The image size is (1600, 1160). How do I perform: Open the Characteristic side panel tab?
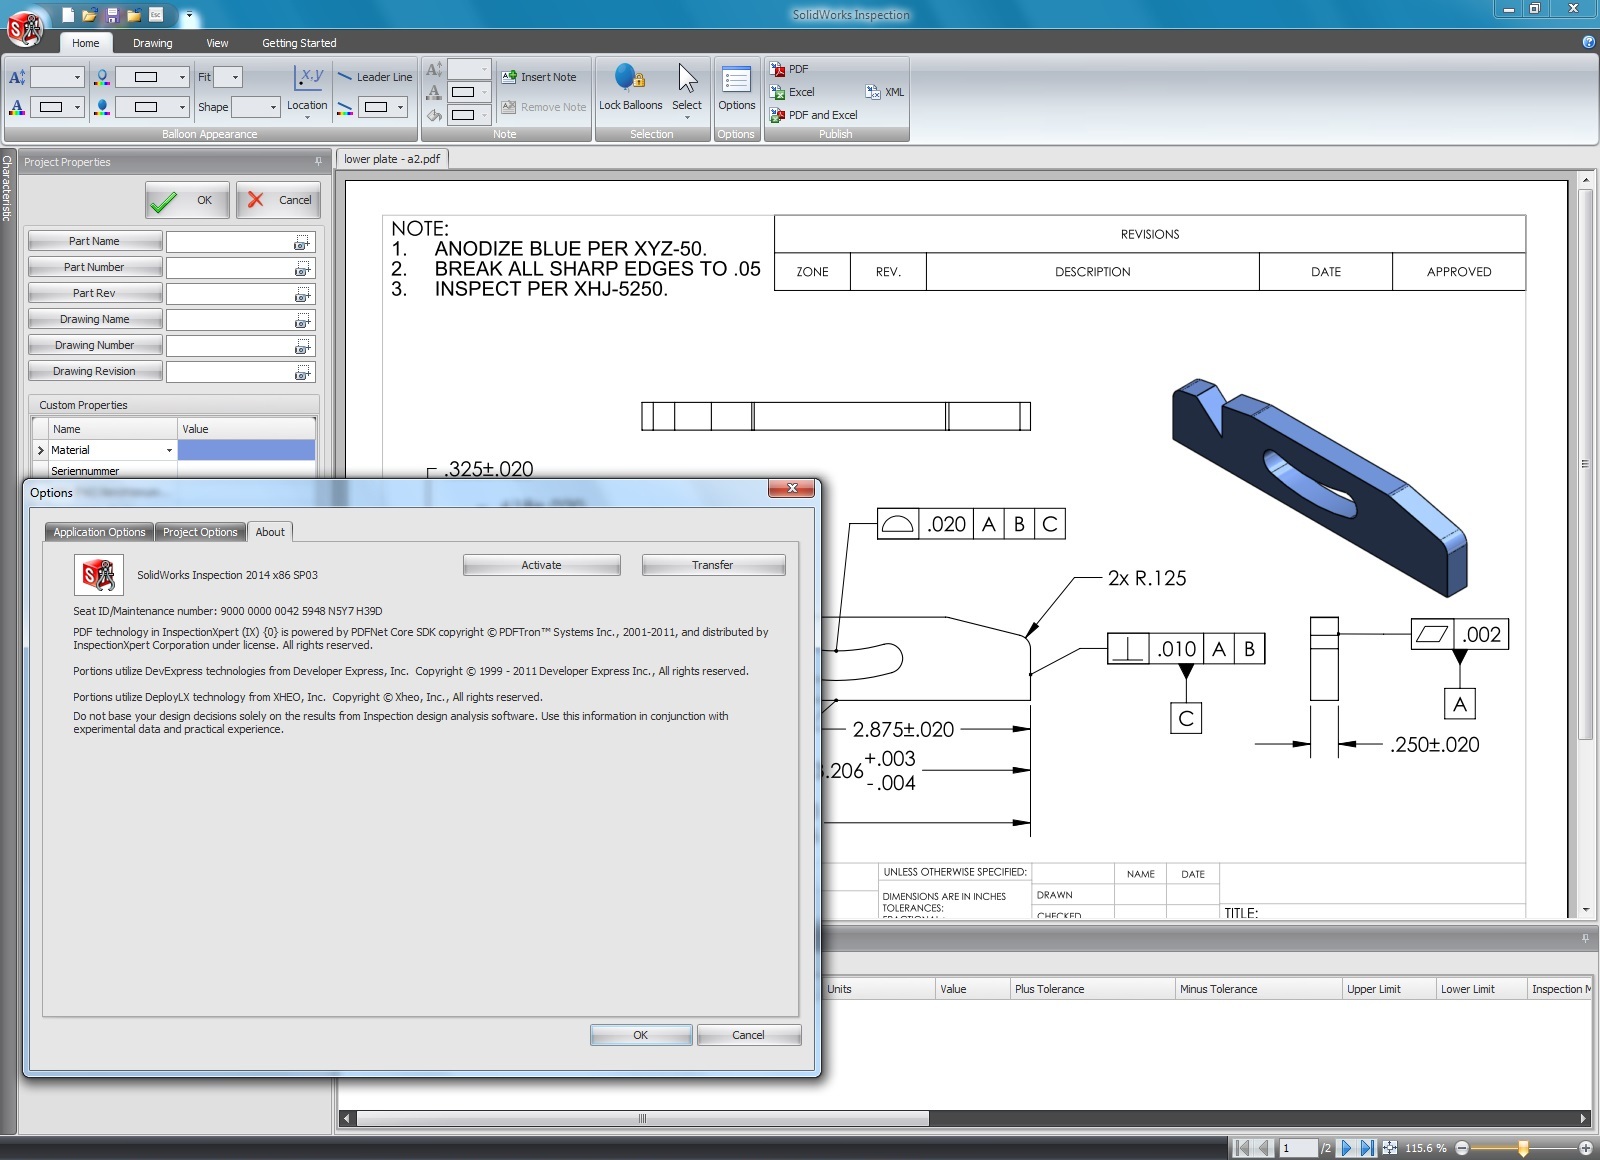(8, 187)
